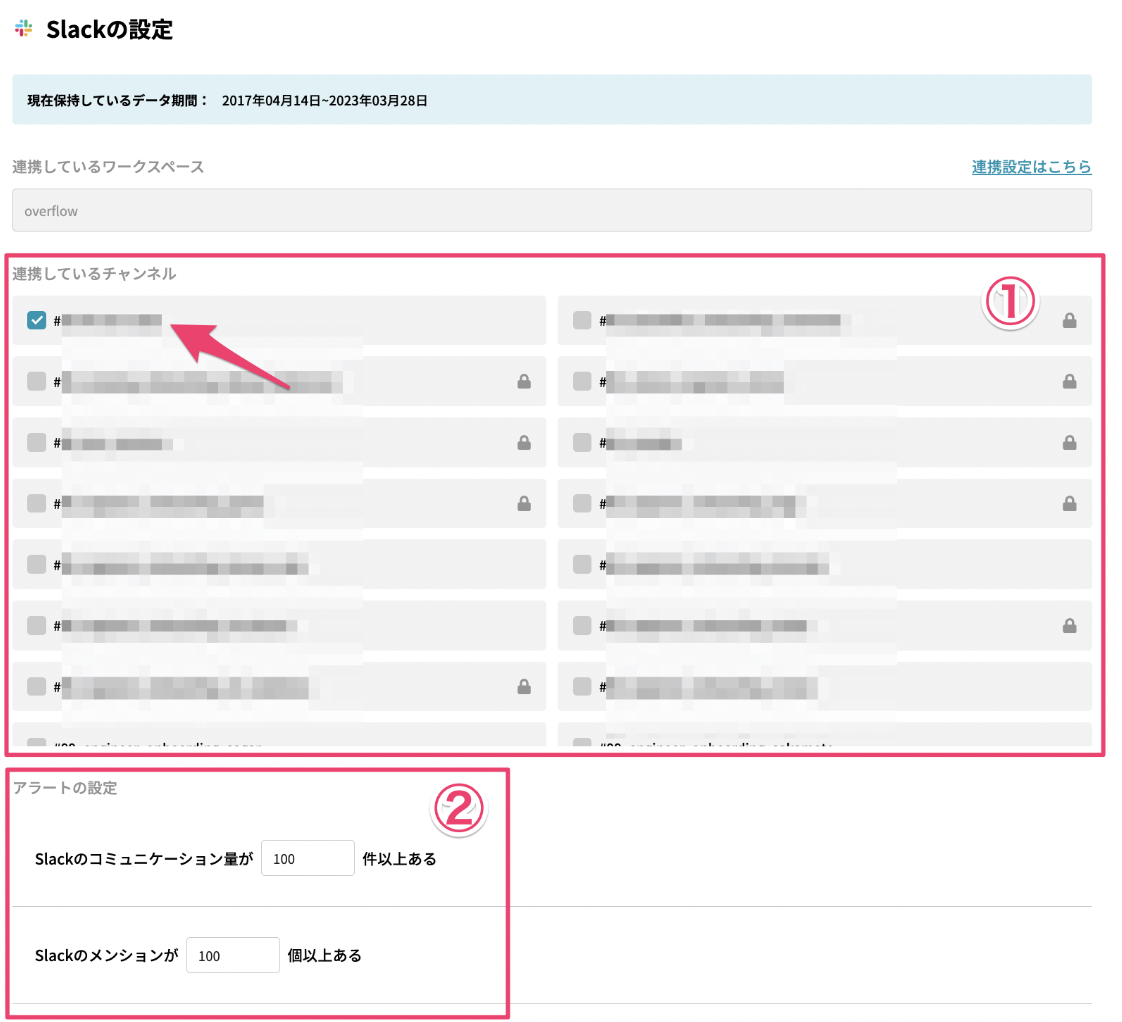This screenshot has height=1022, width=1122.
Task: Click the 連携しているチャンネル heading
Action: click(x=94, y=273)
